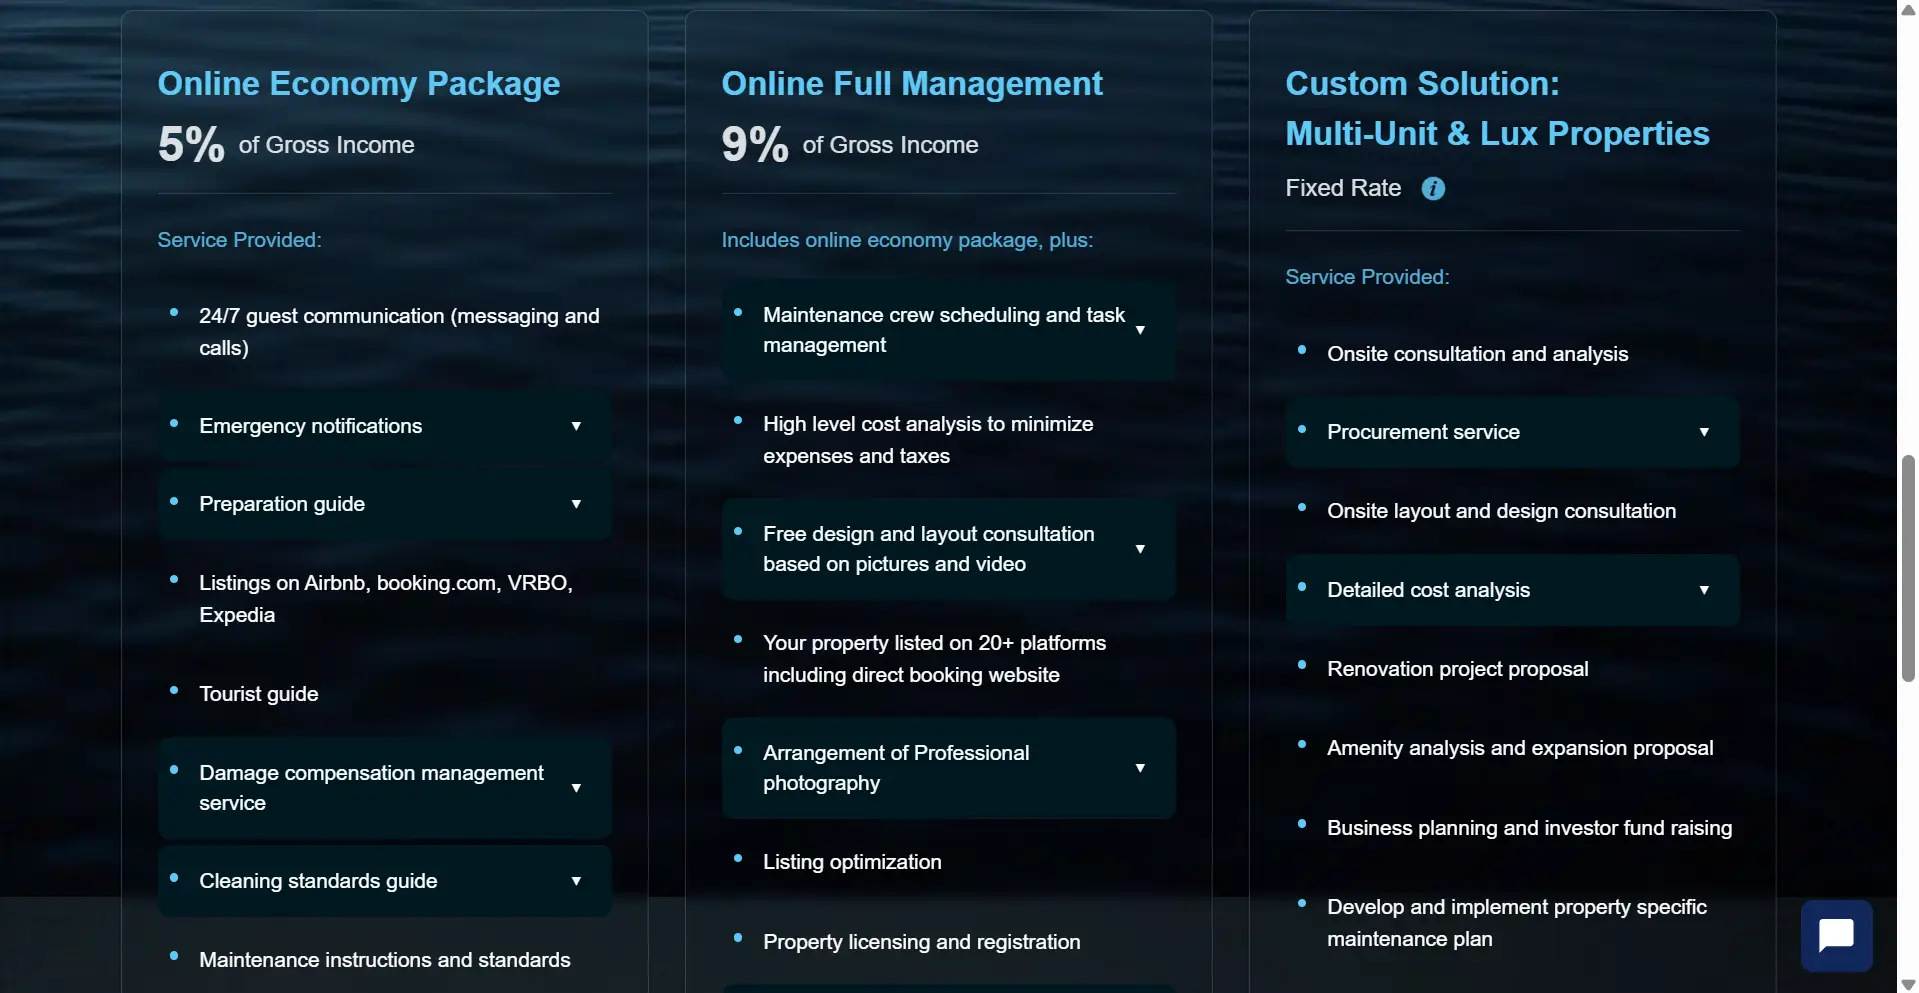Screen dimensions: 1919x993
Task: Click the Online Economy Package heading
Action: point(359,84)
